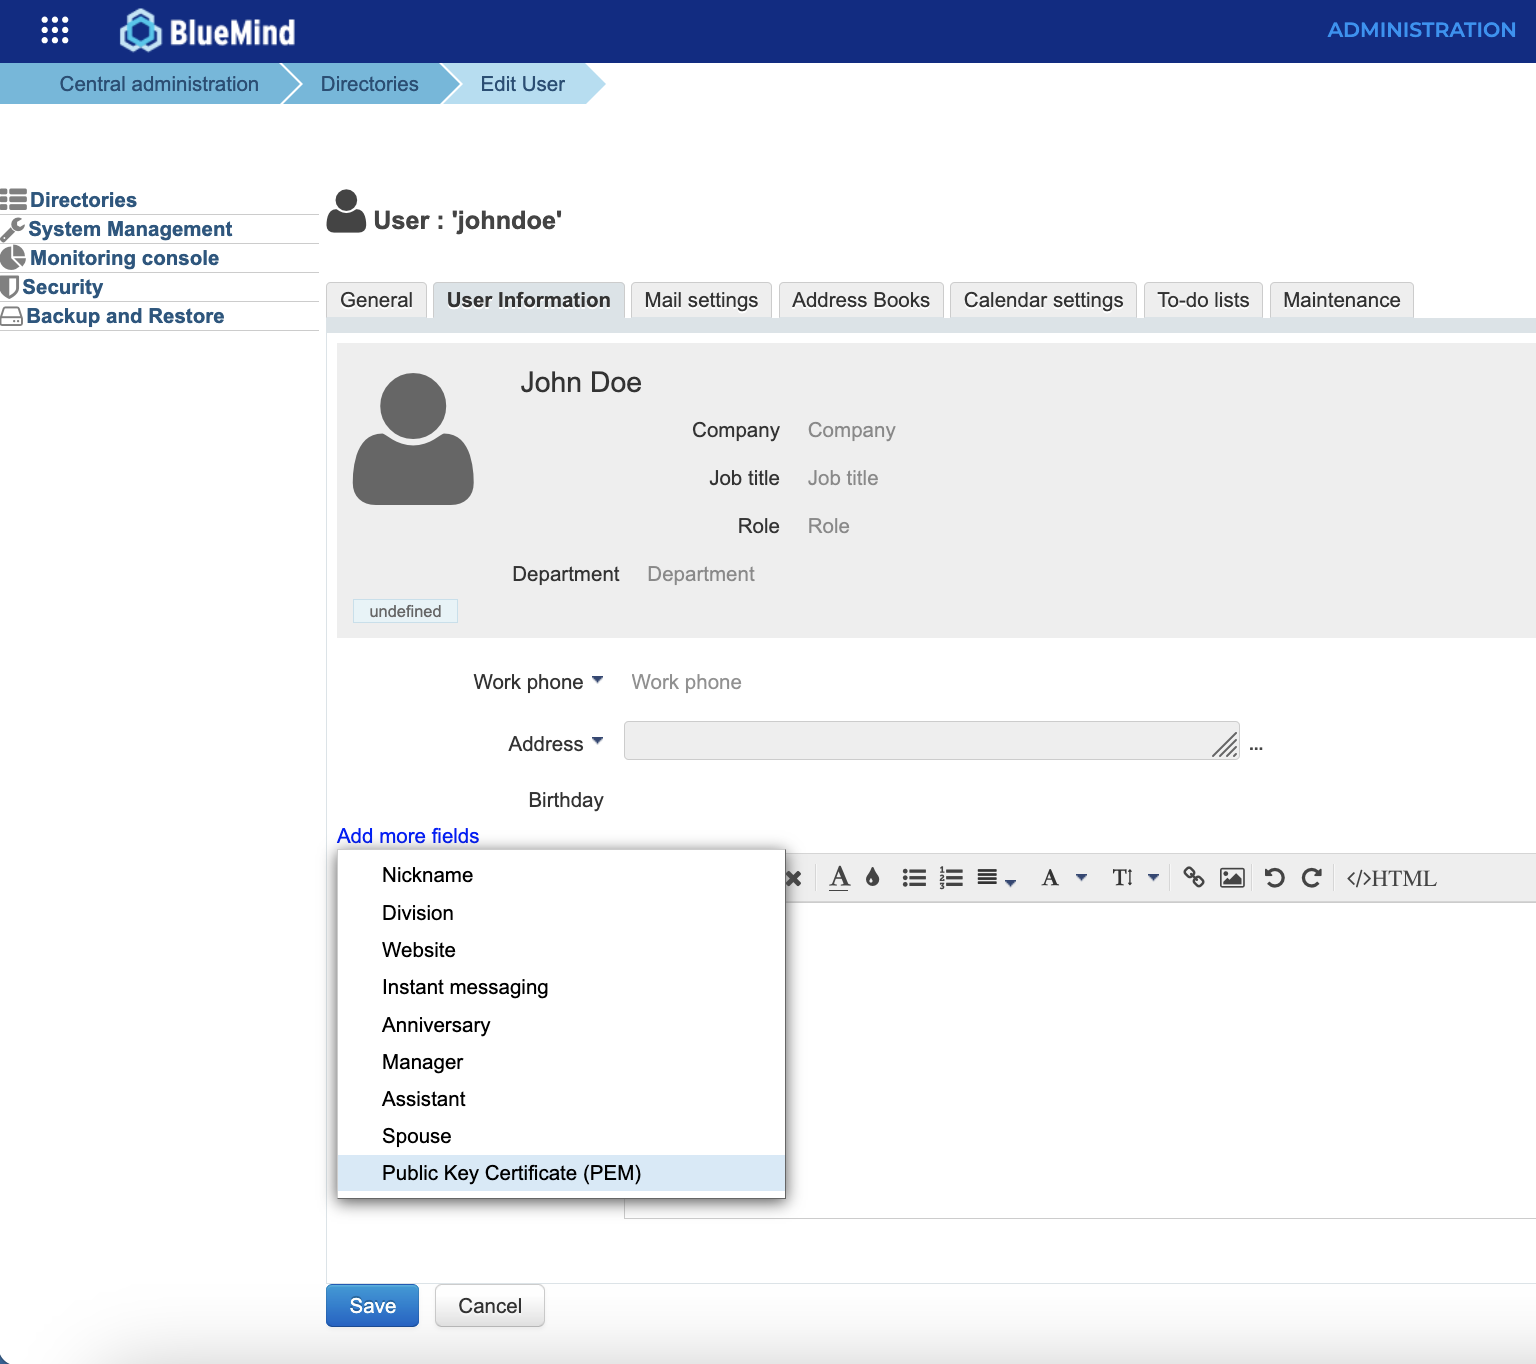Image resolution: width=1536 pixels, height=1364 pixels.
Task: Expand the Address type dropdown
Action: (x=597, y=742)
